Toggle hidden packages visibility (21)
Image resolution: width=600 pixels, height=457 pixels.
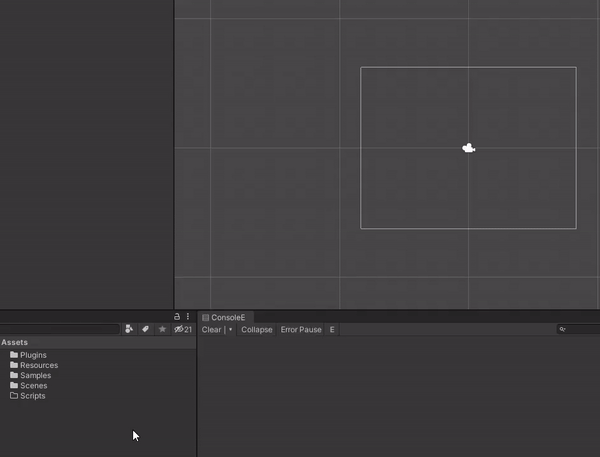click(x=183, y=329)
